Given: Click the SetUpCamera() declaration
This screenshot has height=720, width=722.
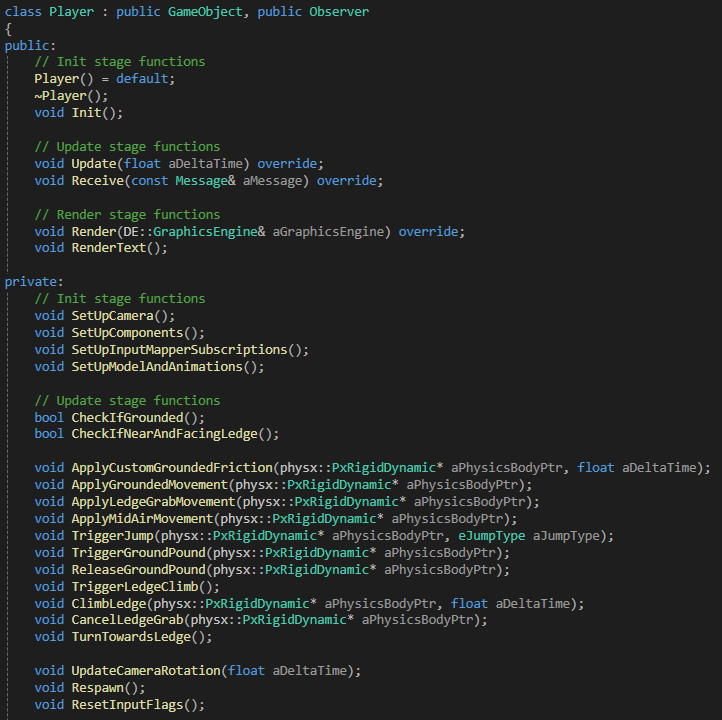Looking at the screenshot, I should (x=105, y=316).
